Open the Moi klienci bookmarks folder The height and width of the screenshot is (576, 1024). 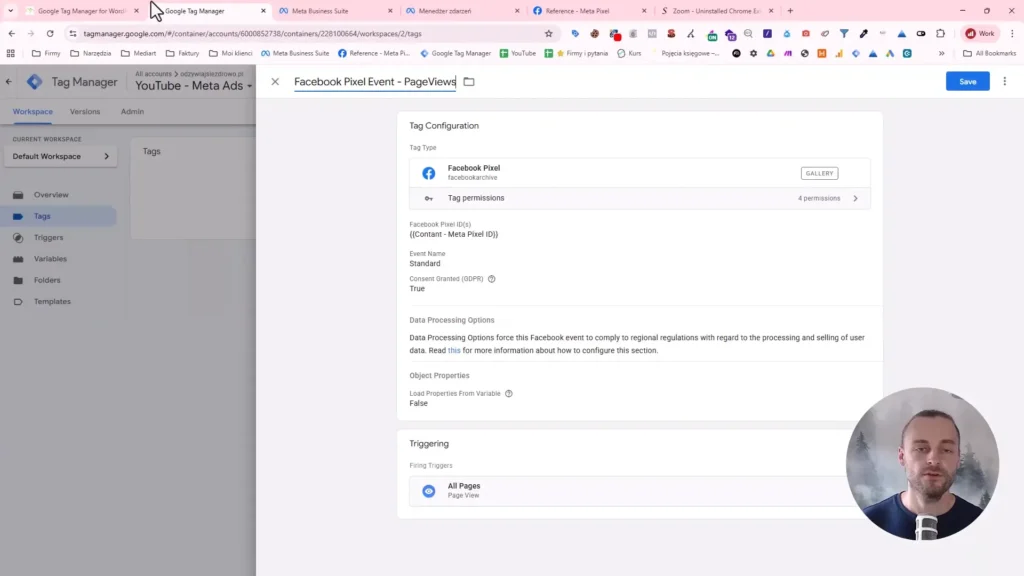click(x=231, y=54)
